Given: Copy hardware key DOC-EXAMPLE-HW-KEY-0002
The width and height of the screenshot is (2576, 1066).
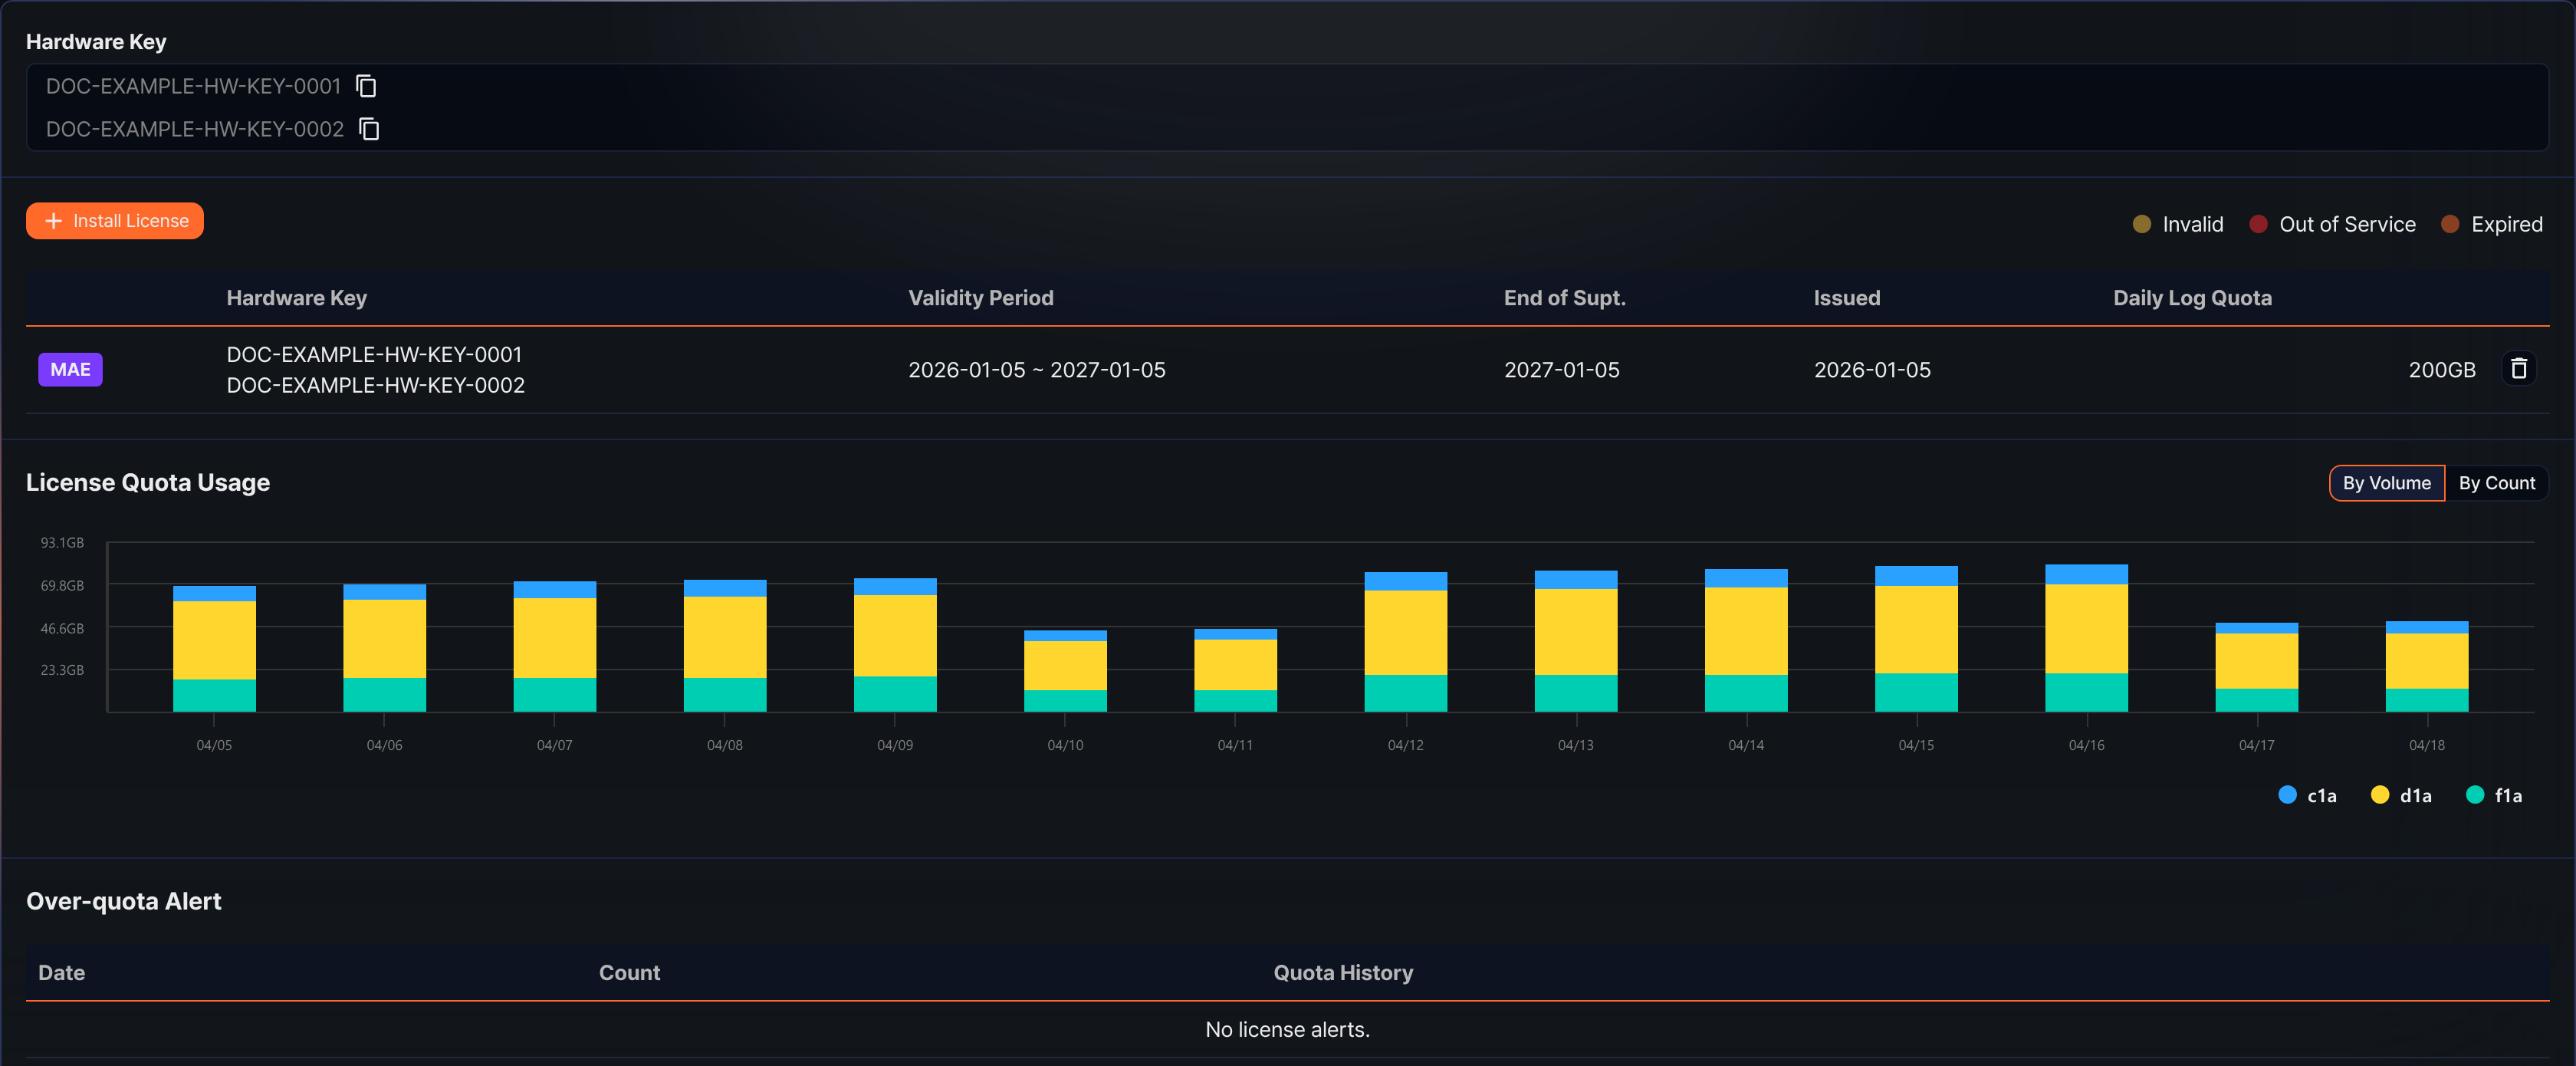Looking at the screenshot, I should click(x=369, y=129).
